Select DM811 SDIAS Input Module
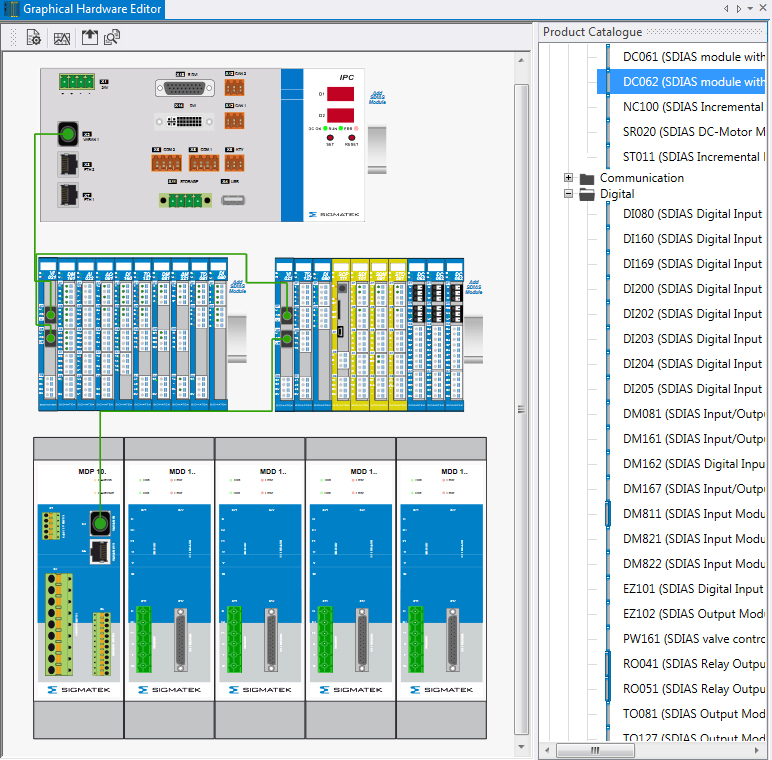The width and height of the screenshot is (772, 760). point(693,514)
